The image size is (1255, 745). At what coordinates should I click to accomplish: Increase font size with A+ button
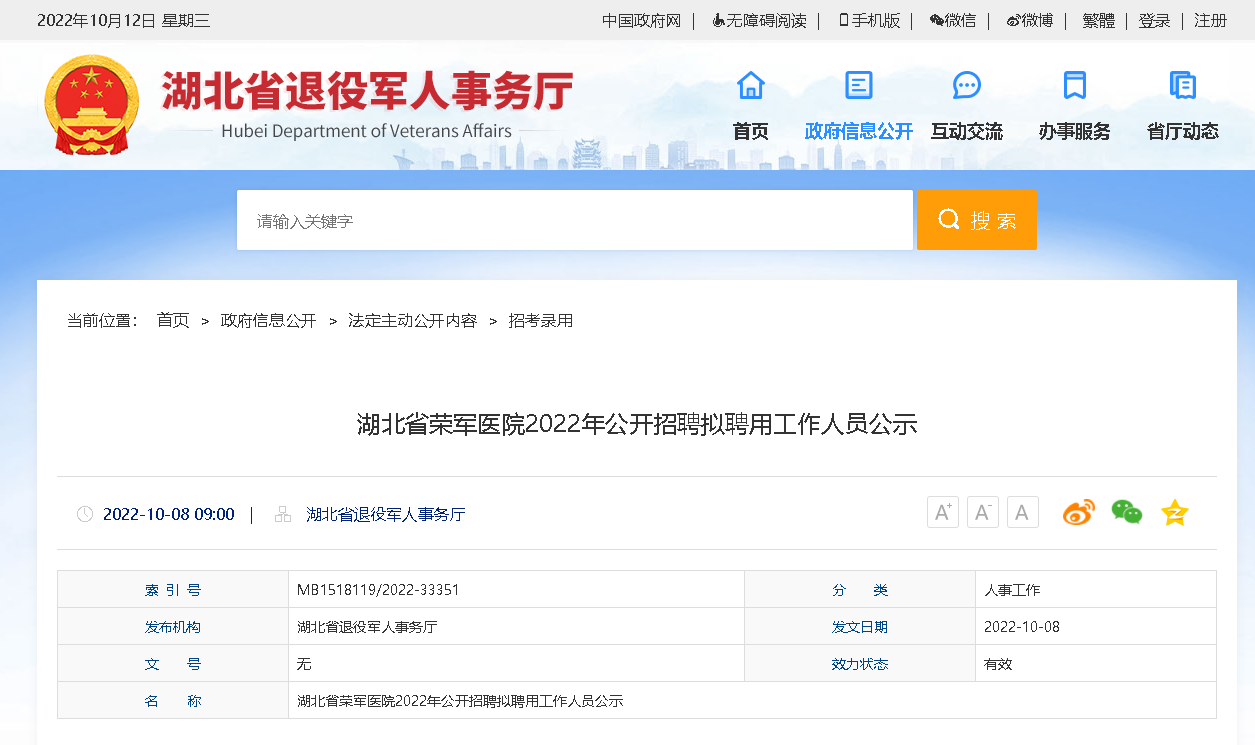click(942, 513)
